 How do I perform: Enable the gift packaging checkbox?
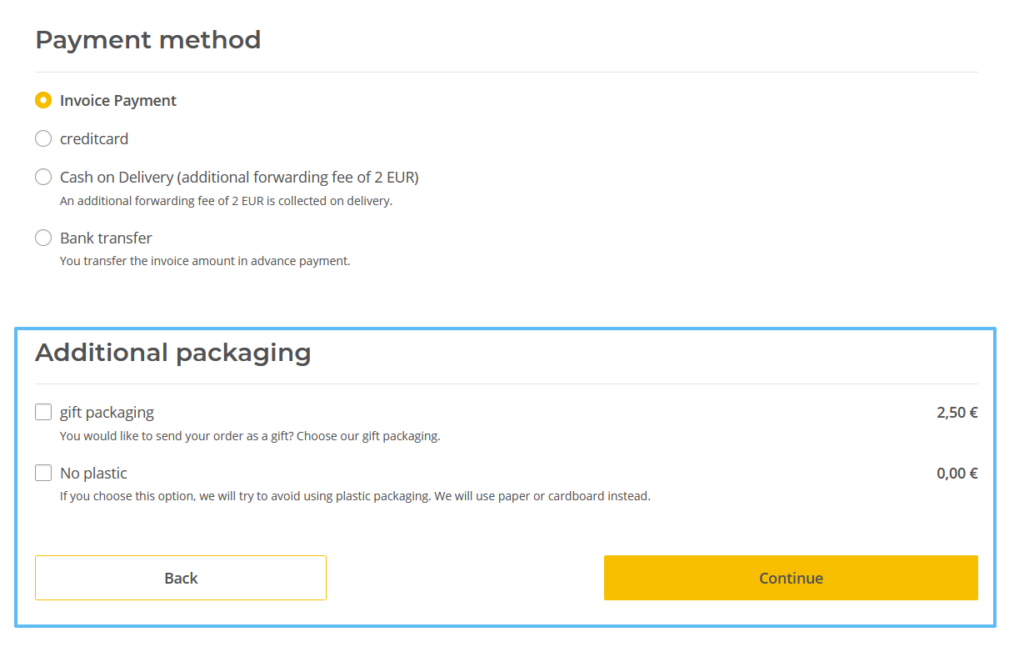43,412
